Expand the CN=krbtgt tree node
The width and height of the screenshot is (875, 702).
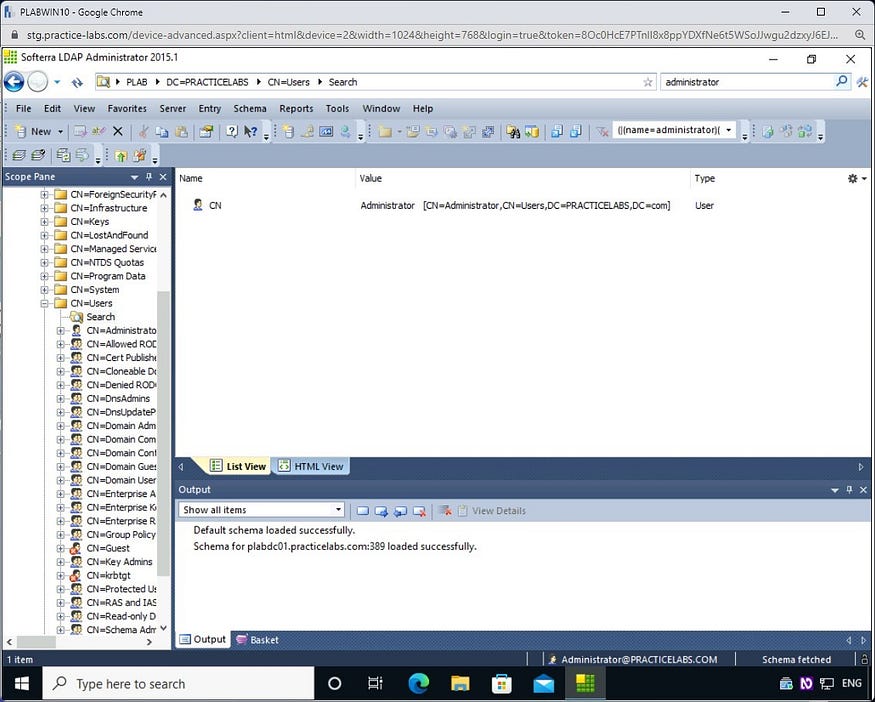60,576
